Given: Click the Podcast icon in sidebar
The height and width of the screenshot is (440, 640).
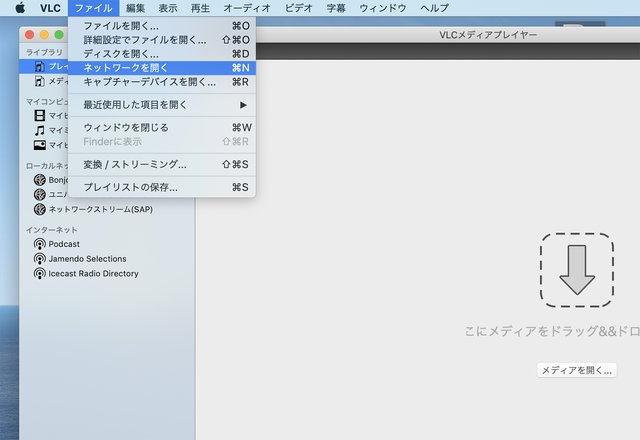Looking at the screenshot, I should (40, 243).
